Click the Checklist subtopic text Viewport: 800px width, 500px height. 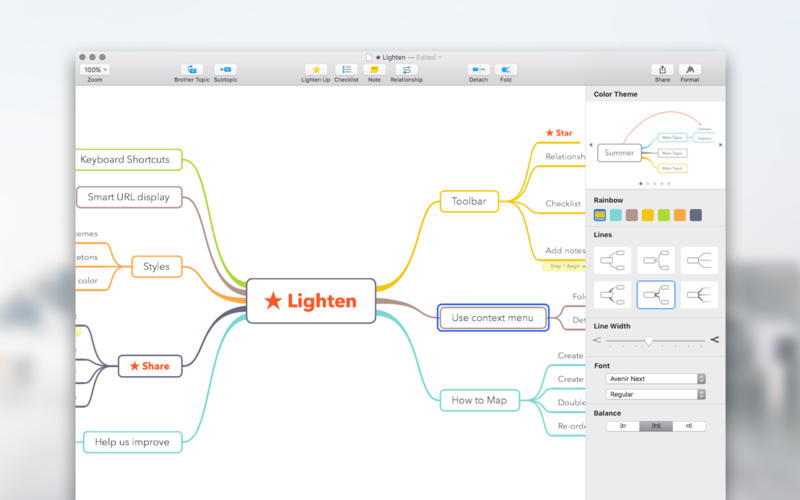[563, 203]
